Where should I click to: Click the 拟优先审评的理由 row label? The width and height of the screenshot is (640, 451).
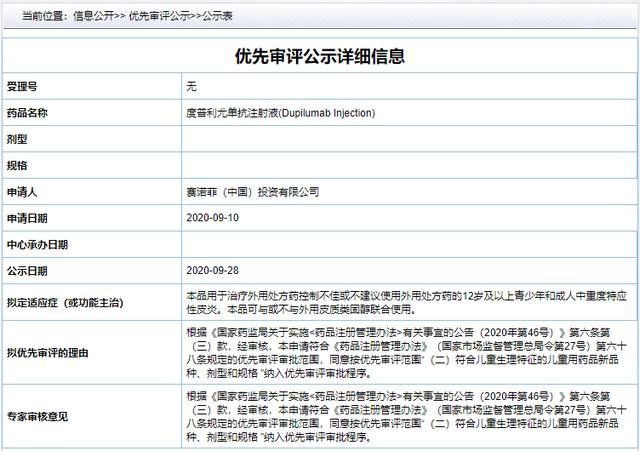(46, 352)
